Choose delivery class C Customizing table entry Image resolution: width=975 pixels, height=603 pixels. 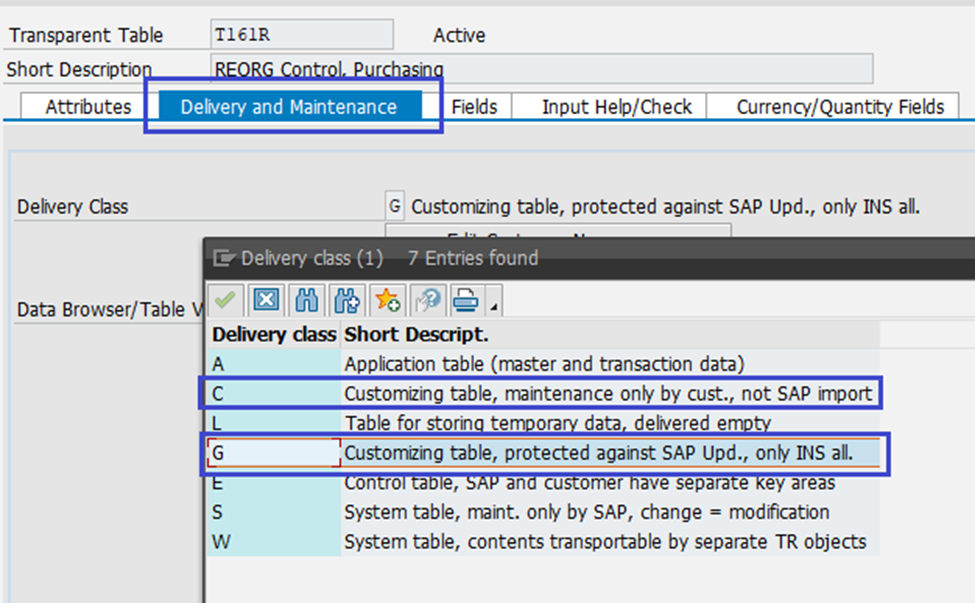pyautogui.click(x=608, y=394)
